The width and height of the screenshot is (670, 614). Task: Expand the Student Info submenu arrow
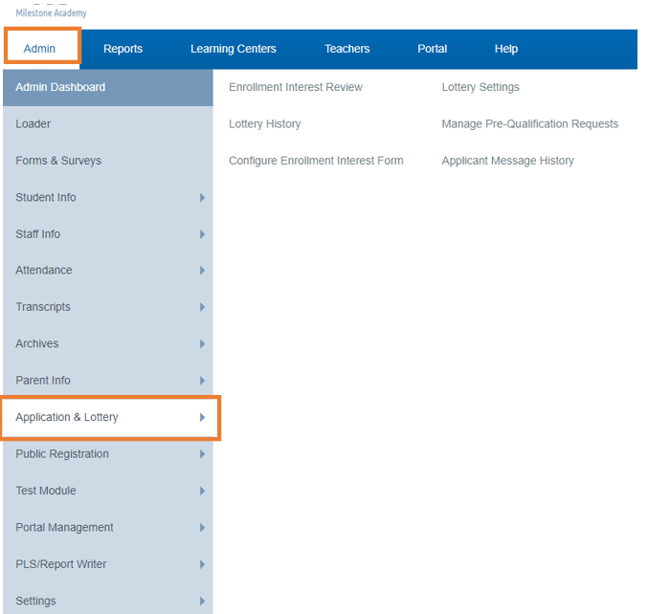(202, 198)
